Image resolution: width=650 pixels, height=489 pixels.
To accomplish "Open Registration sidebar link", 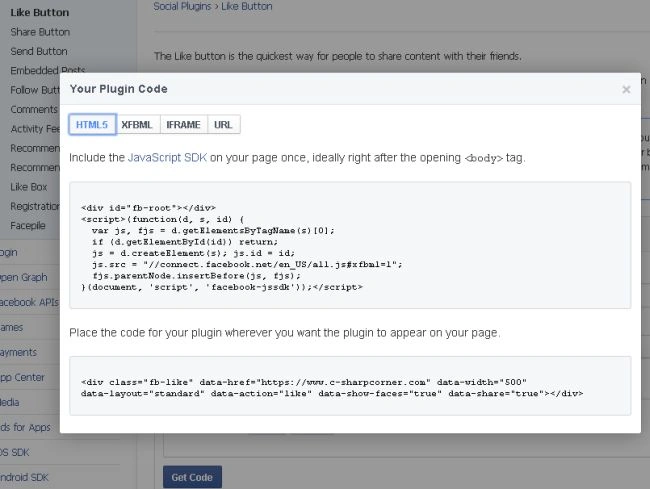I will pos(35,206).
